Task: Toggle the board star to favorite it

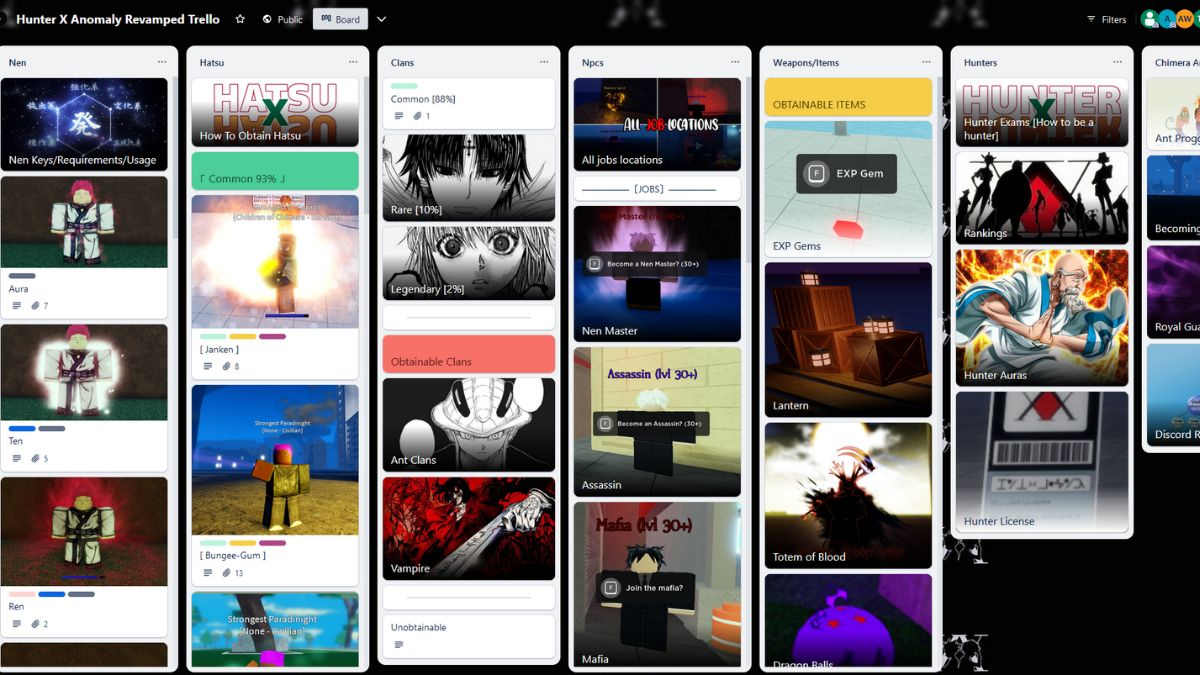Action: pos(239,18)
